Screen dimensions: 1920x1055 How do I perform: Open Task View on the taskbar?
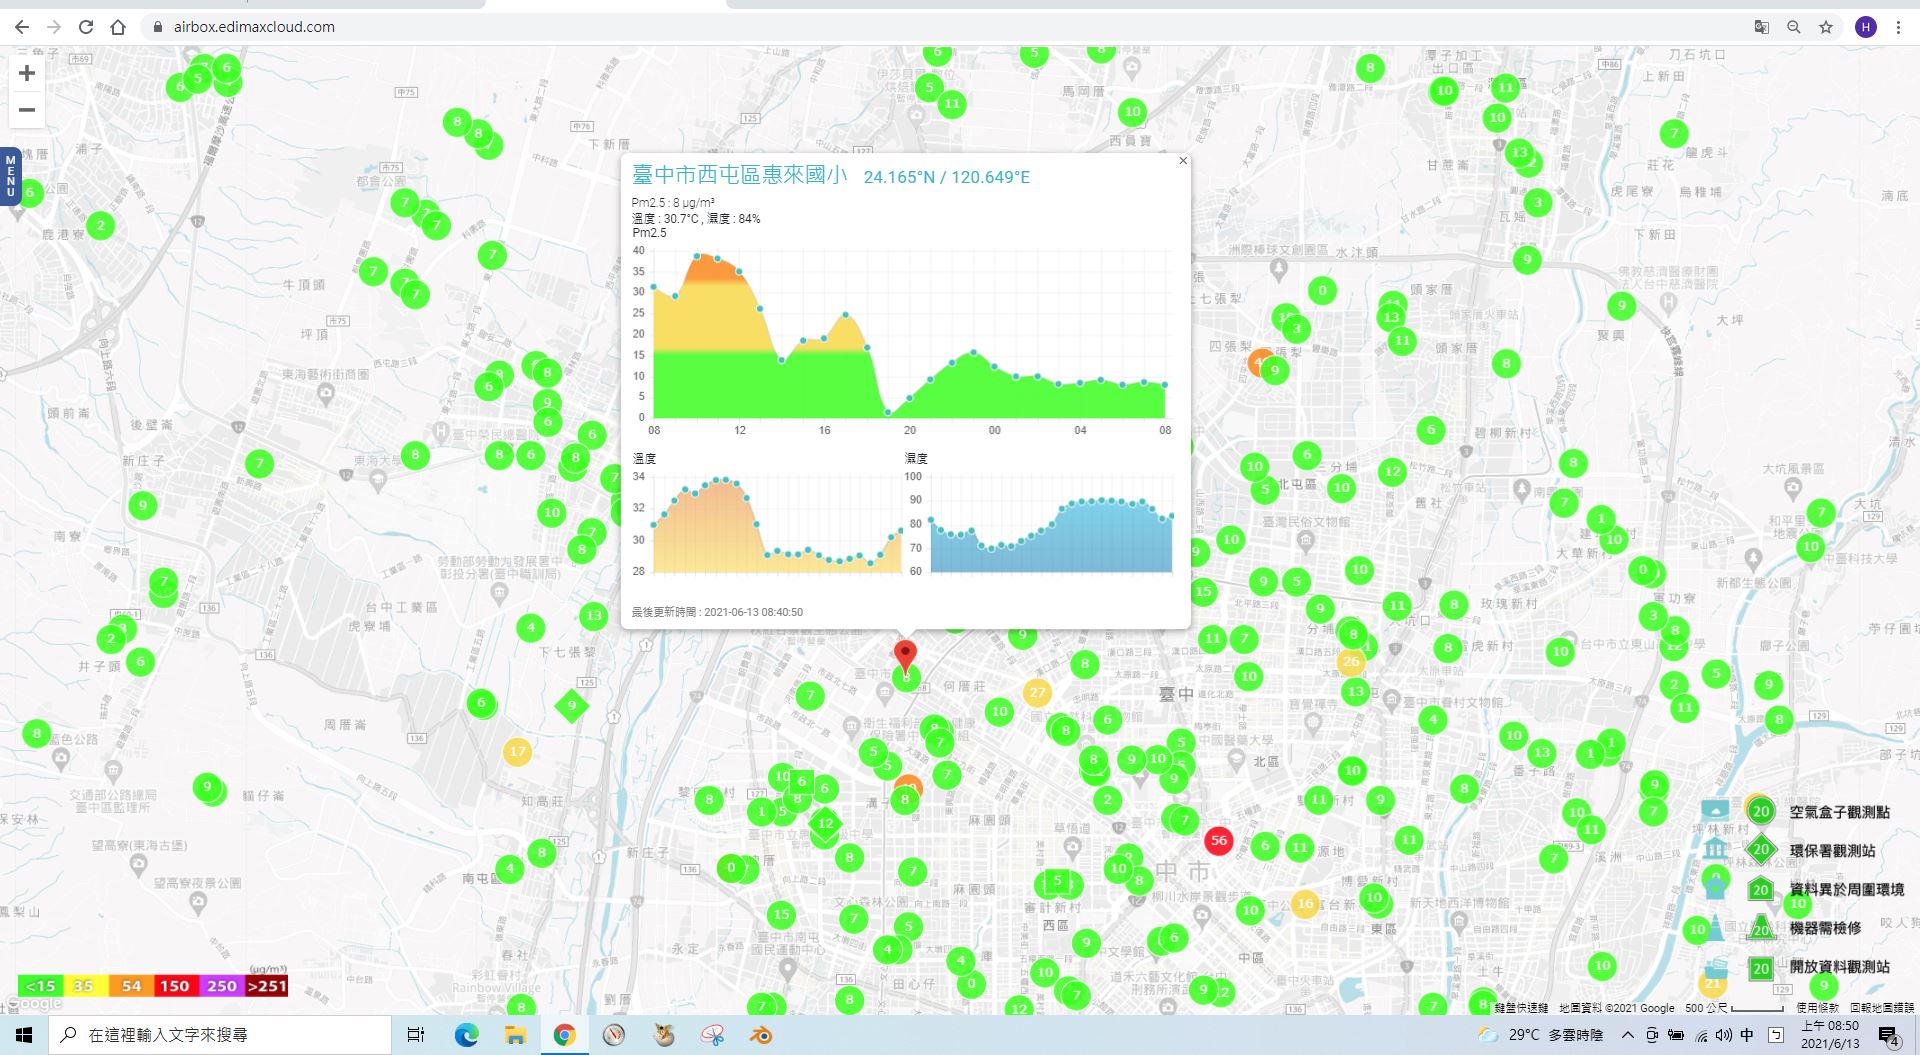point(416,1035)
